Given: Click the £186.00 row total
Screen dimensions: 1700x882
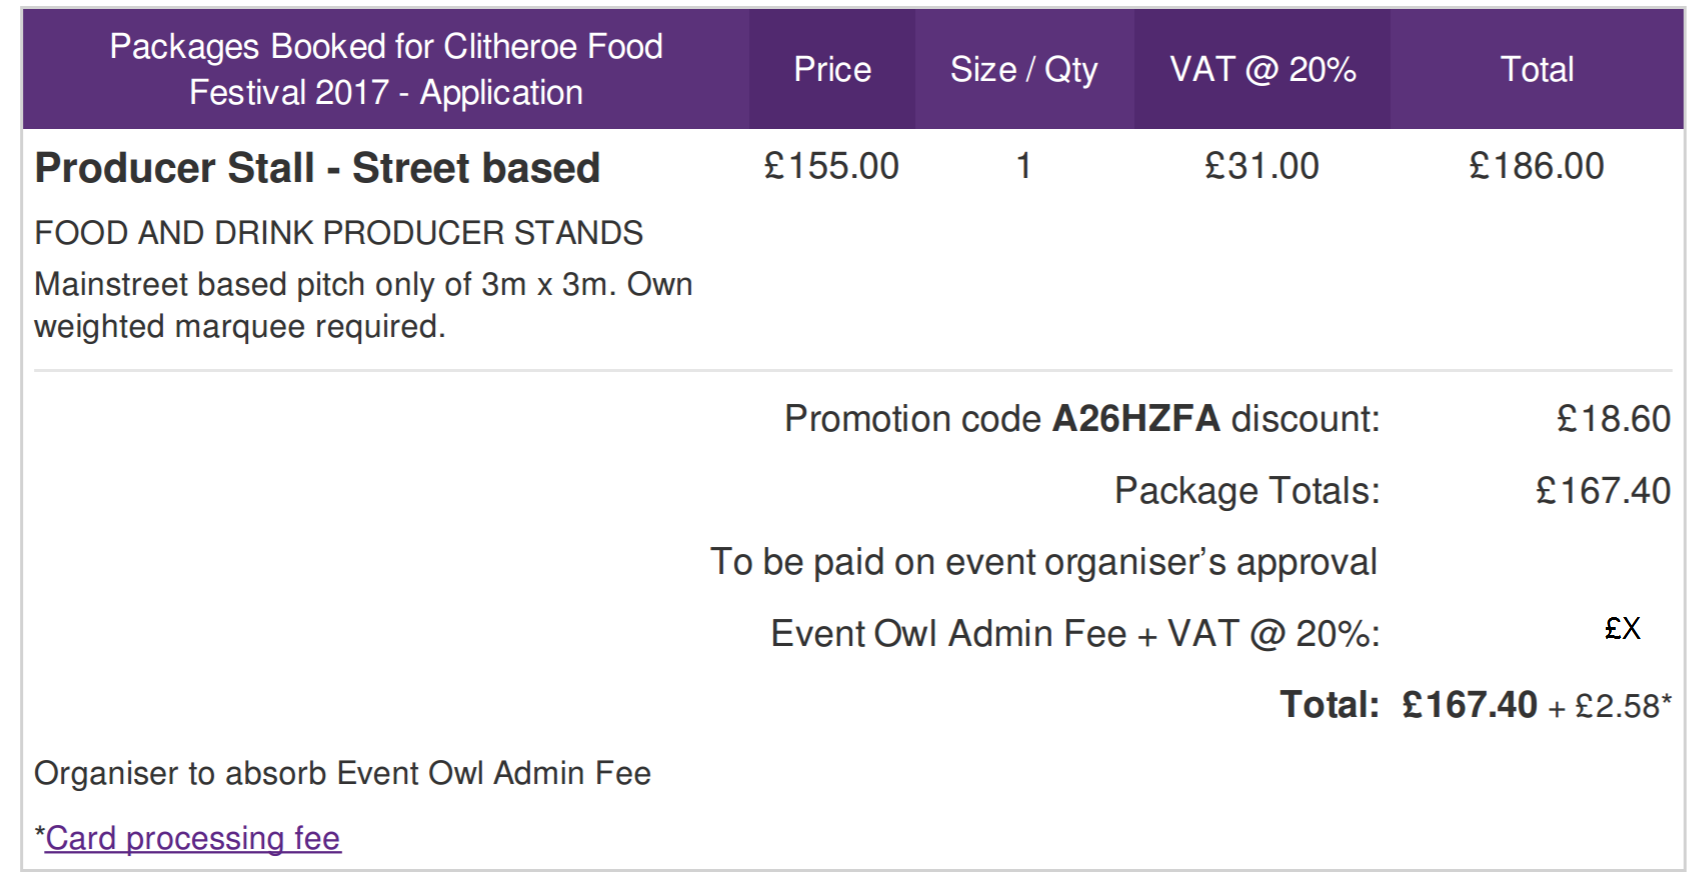Looking at the screenshot, I should [1537, 166].
